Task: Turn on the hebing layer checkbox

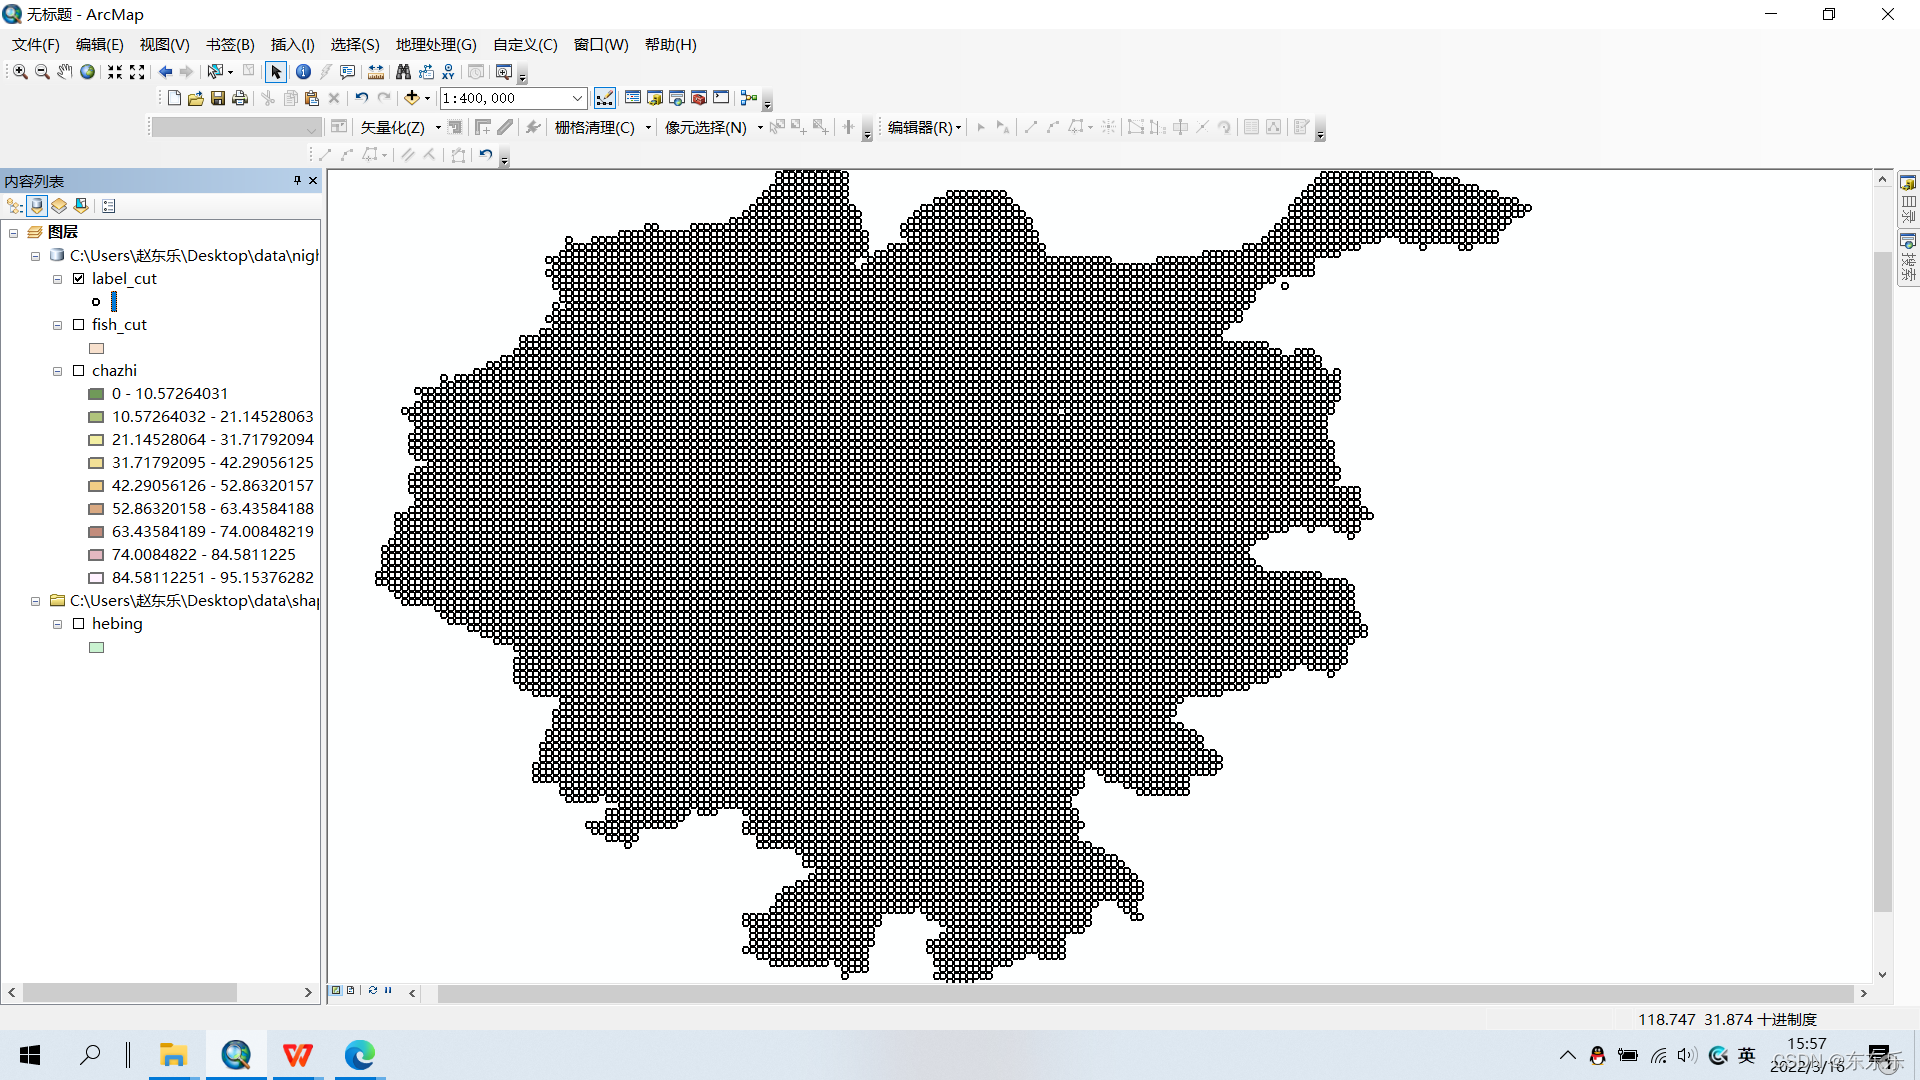Action: click(79, 624)
